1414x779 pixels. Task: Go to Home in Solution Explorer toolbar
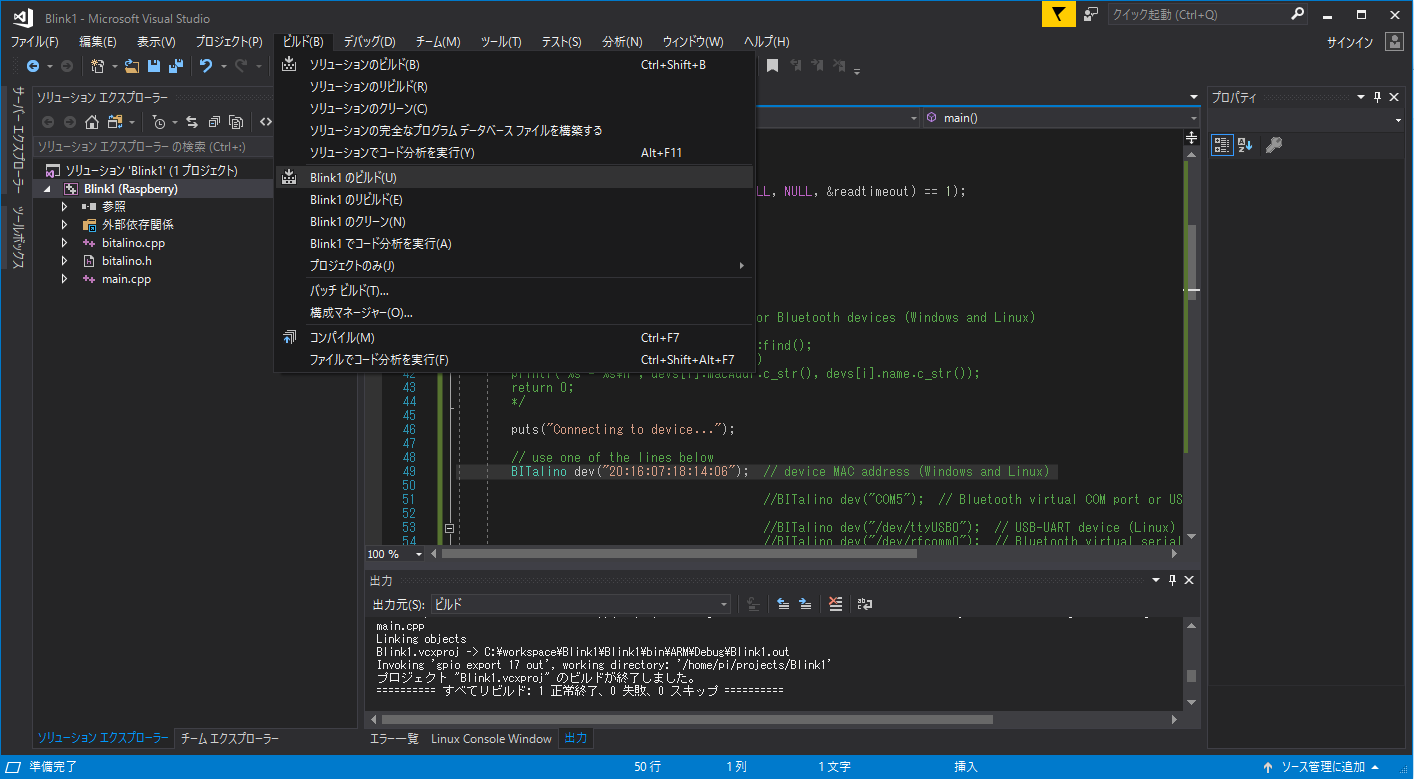tap(92, 122)
